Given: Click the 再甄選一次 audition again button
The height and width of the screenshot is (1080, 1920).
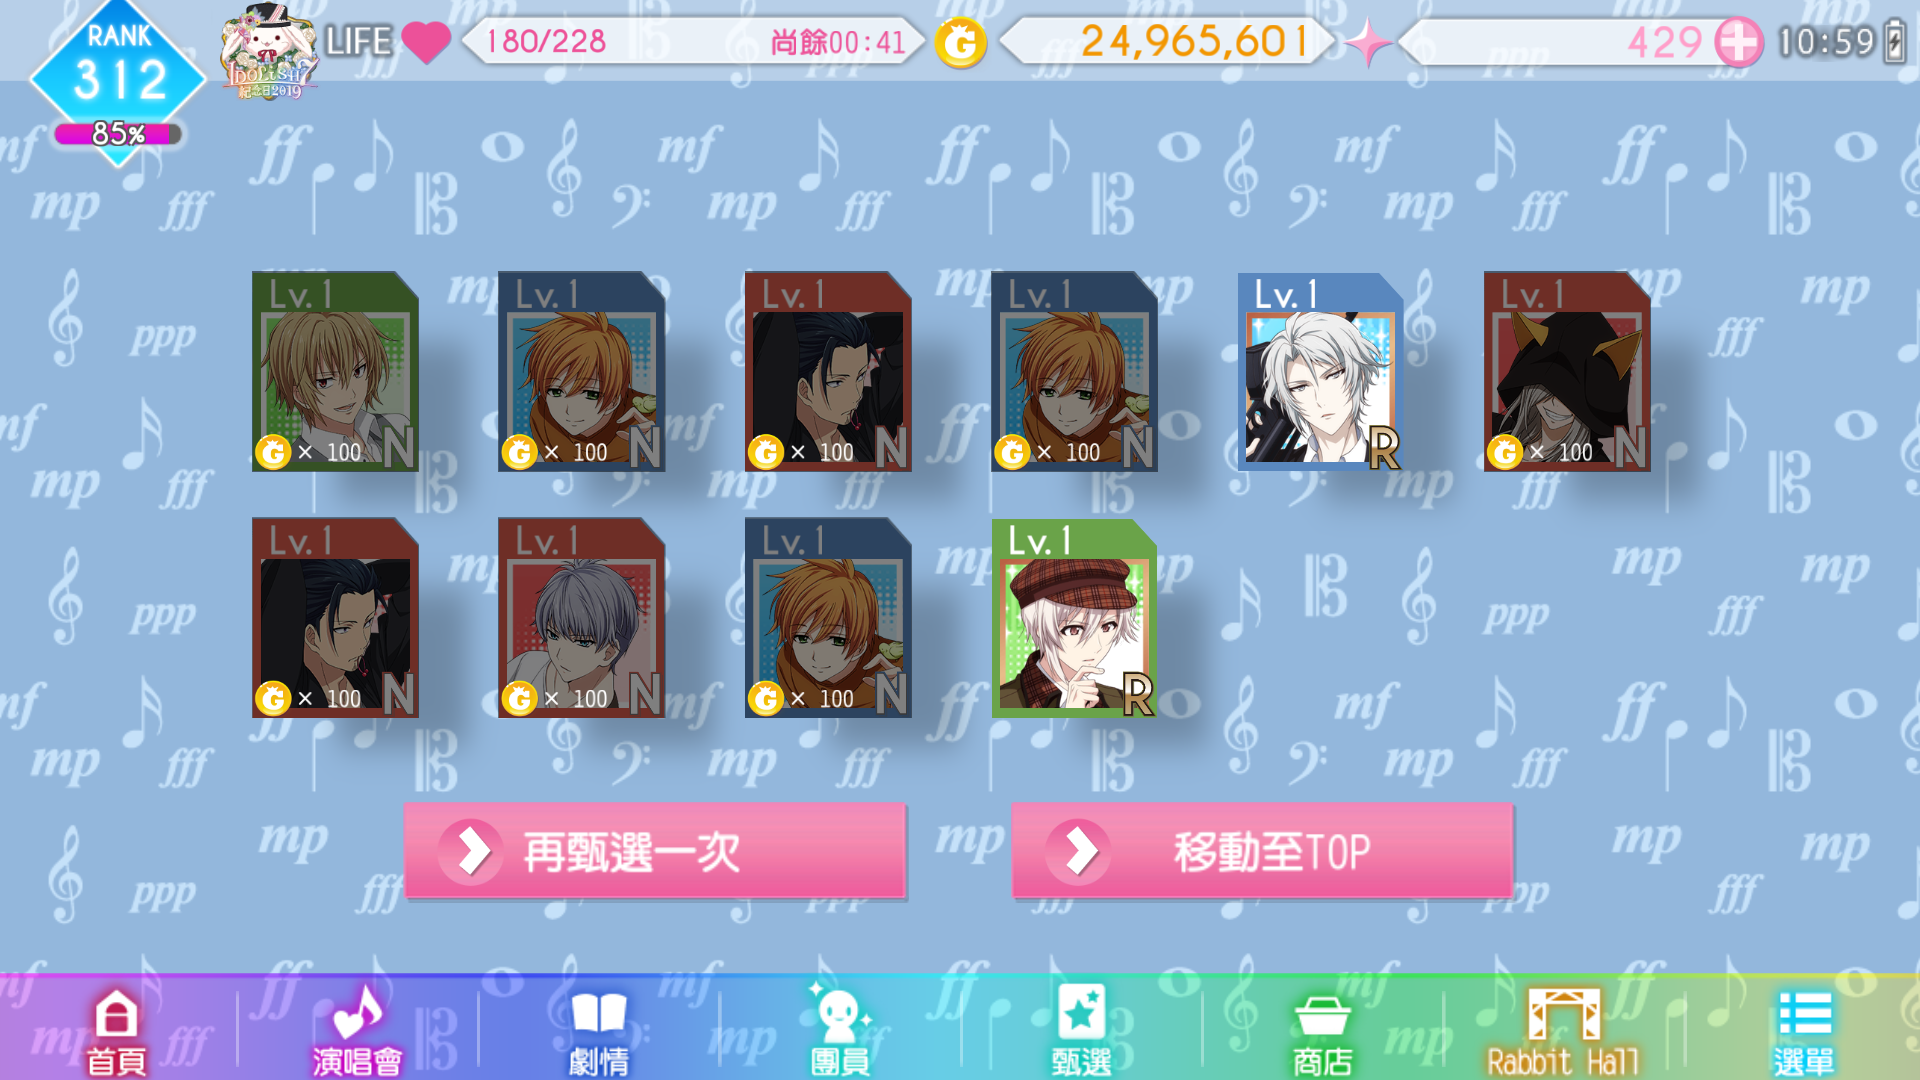Looking at the screenshot, I should click(655, 851).
